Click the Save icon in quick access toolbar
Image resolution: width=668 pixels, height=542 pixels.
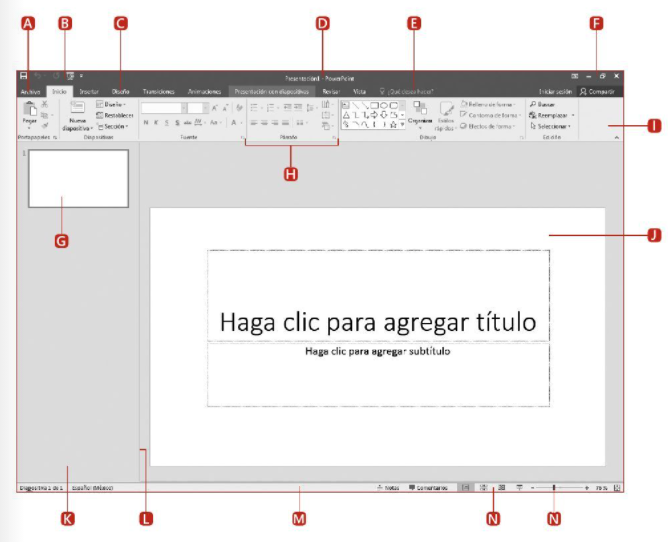(x=22, y=76)
